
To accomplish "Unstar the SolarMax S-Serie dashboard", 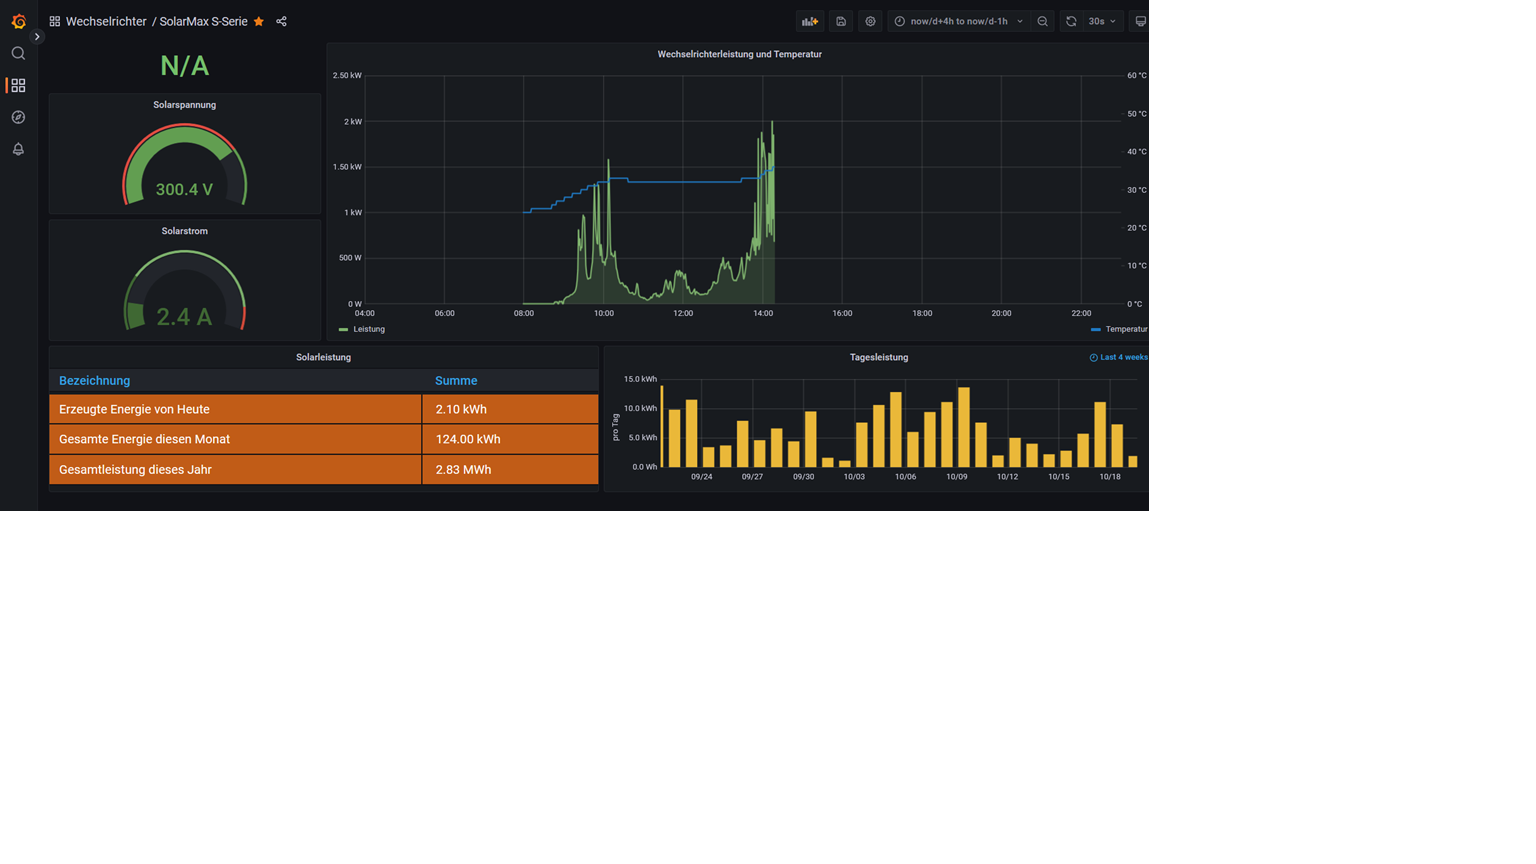I will point(259,21).
